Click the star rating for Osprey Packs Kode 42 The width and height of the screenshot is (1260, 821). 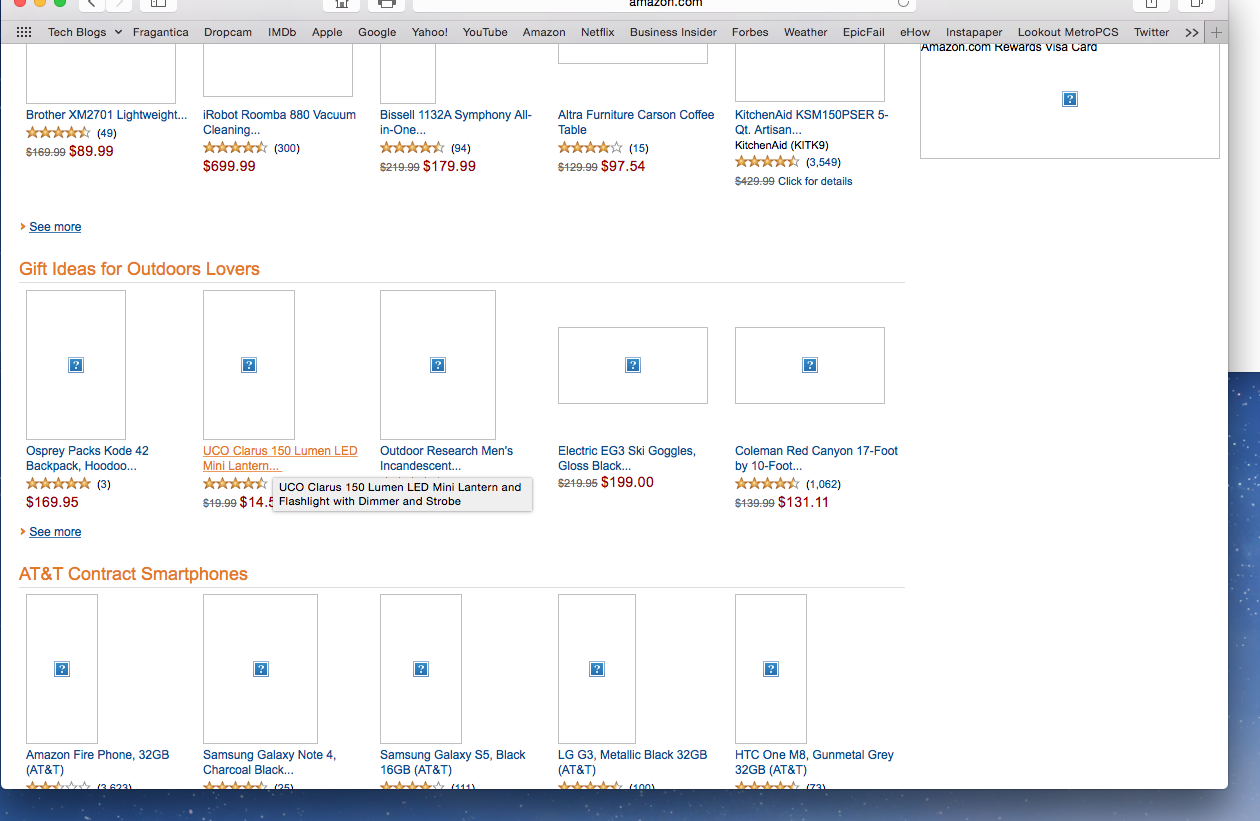point(58,484)
